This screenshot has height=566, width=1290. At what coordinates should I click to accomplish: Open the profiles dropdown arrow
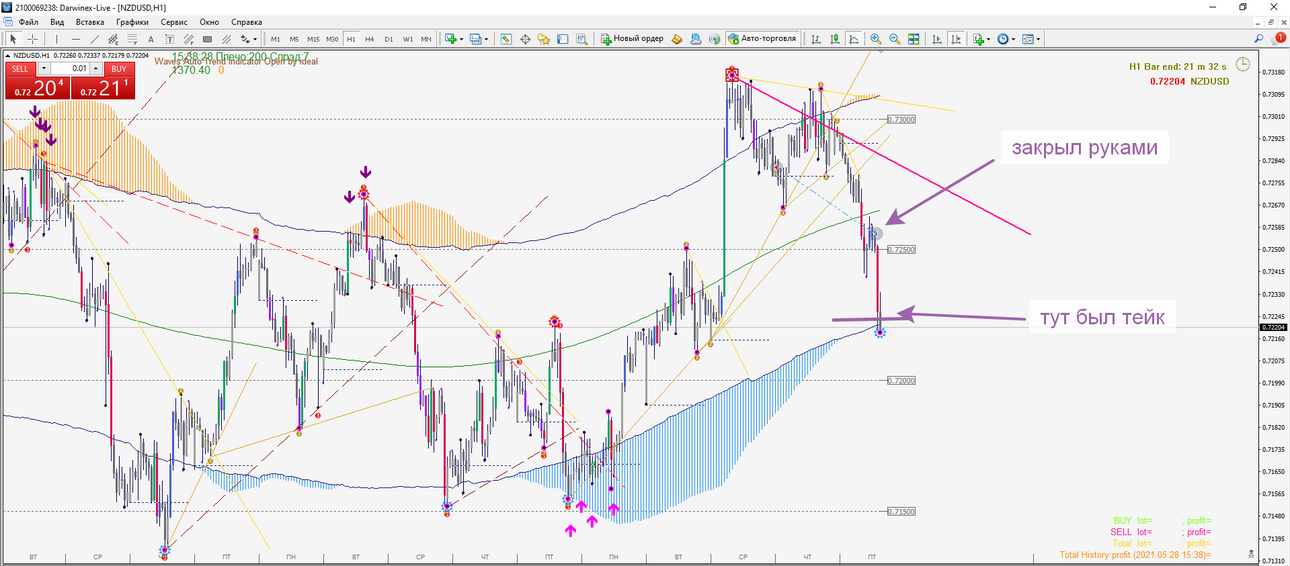(486, 39)
